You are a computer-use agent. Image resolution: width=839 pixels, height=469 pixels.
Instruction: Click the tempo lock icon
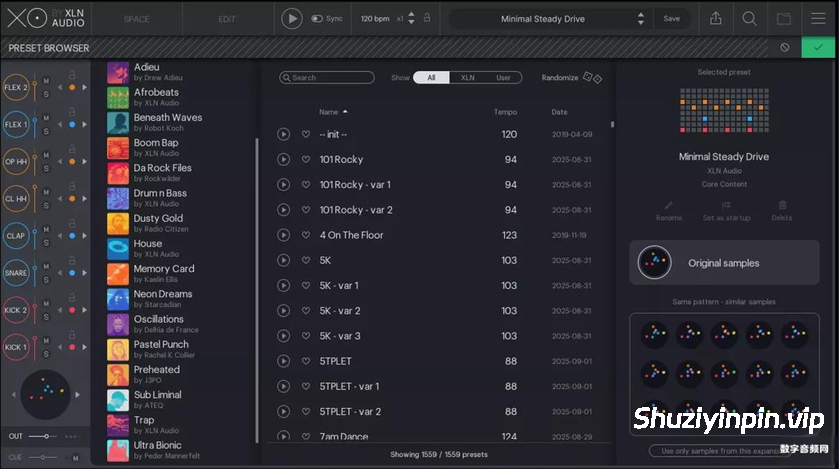(427, 18)
